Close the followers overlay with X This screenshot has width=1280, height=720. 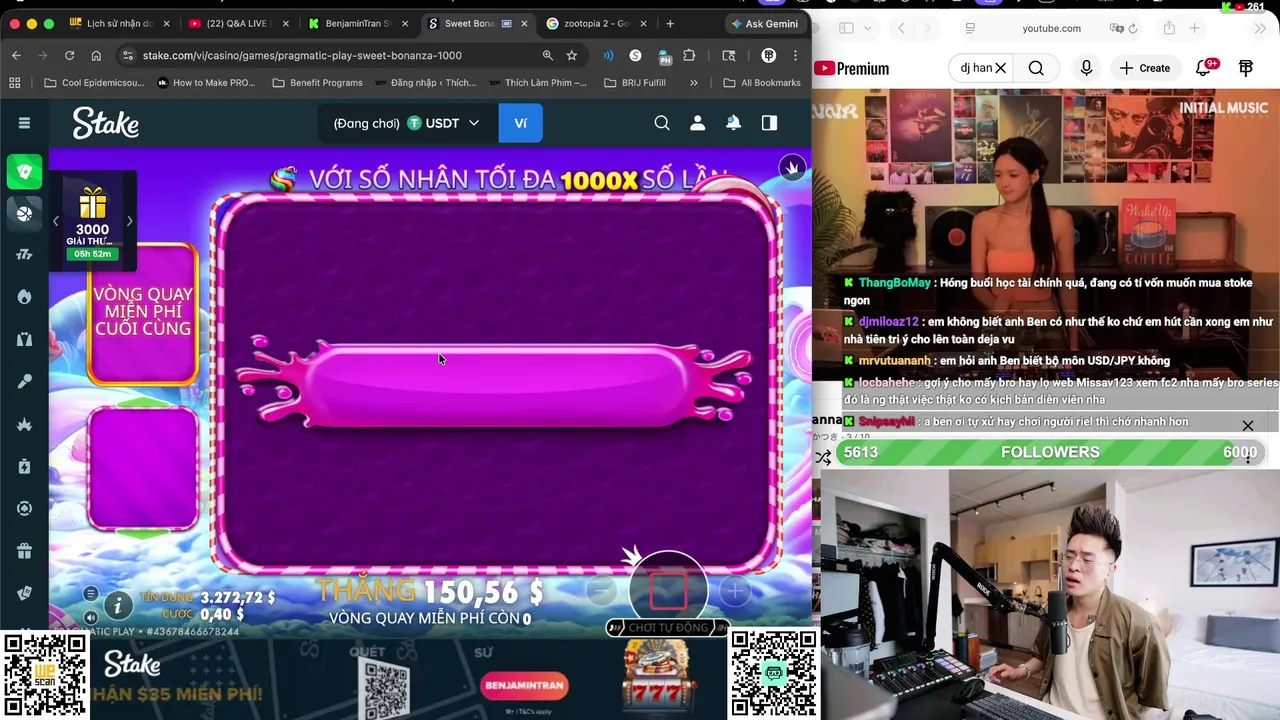pyautogui.click(x=1248, y=426)
